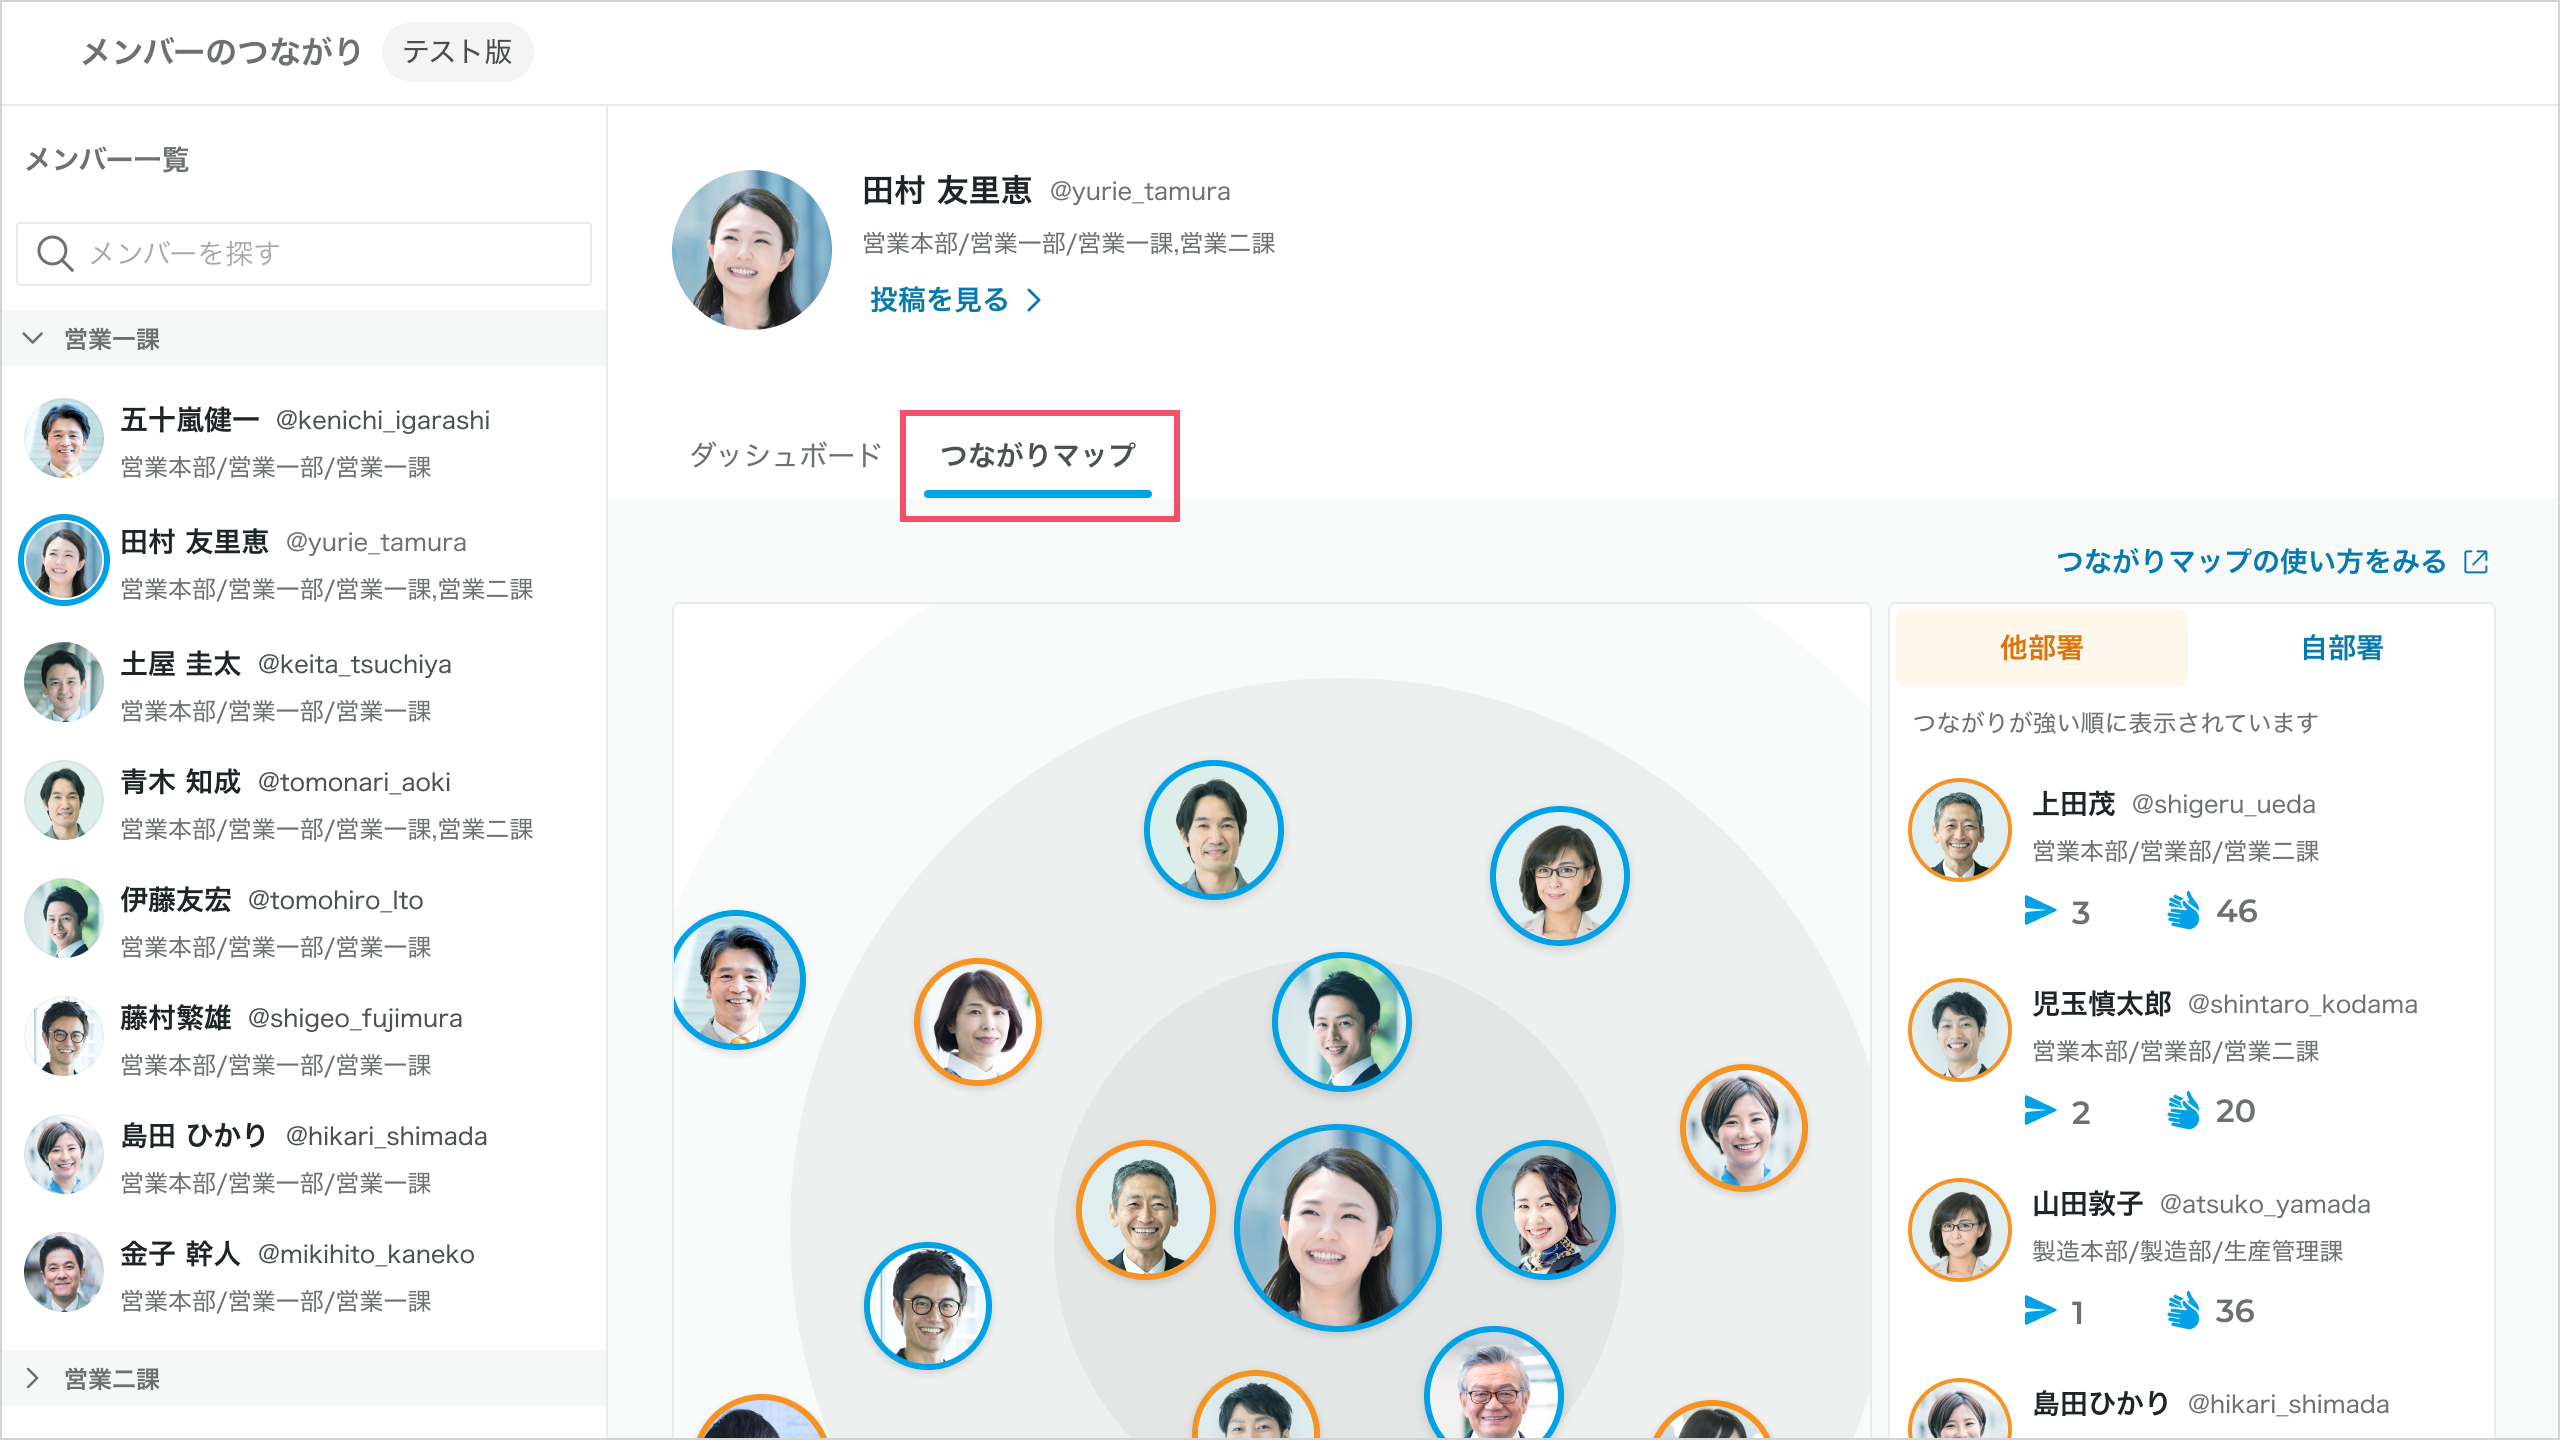This screenshot has width=2560, height=1440.
Task: Switch to the ダッシュボード tab
Action: pos(785,455)
